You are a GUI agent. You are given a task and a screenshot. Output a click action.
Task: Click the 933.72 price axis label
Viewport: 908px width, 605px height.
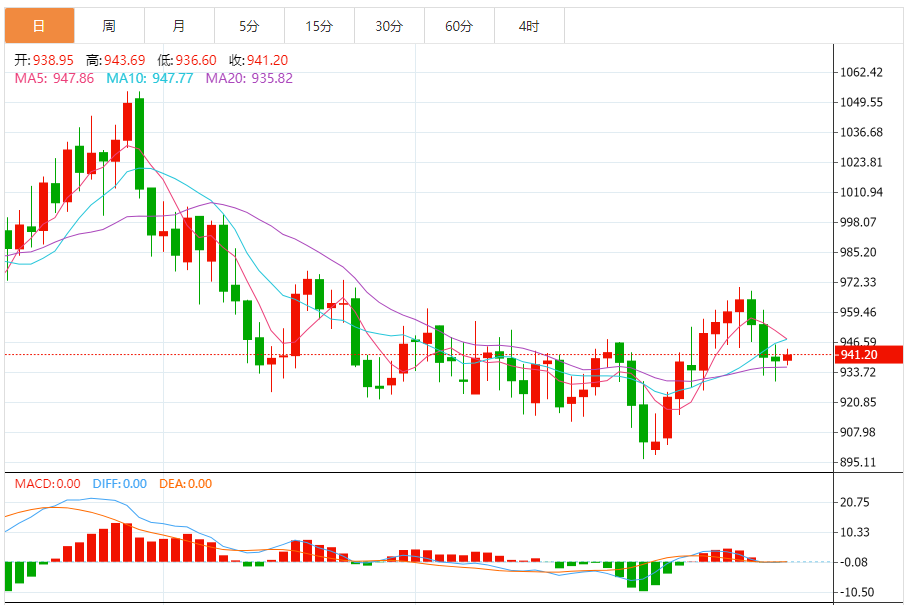858,372
